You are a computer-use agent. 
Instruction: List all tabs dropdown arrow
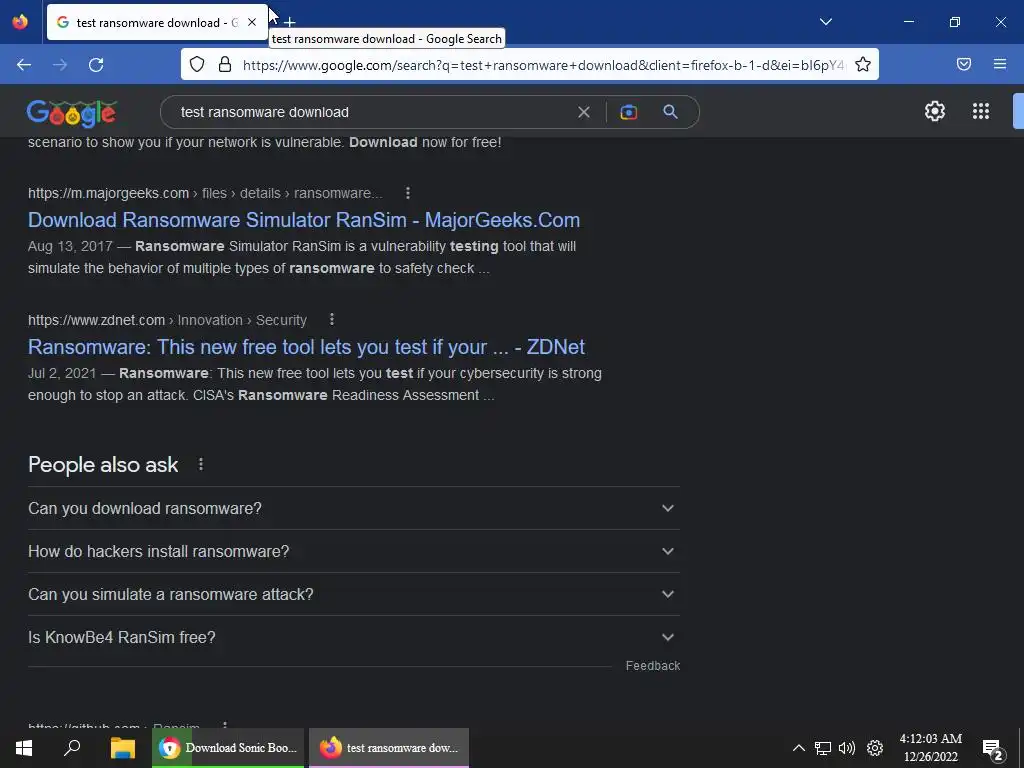825,22
